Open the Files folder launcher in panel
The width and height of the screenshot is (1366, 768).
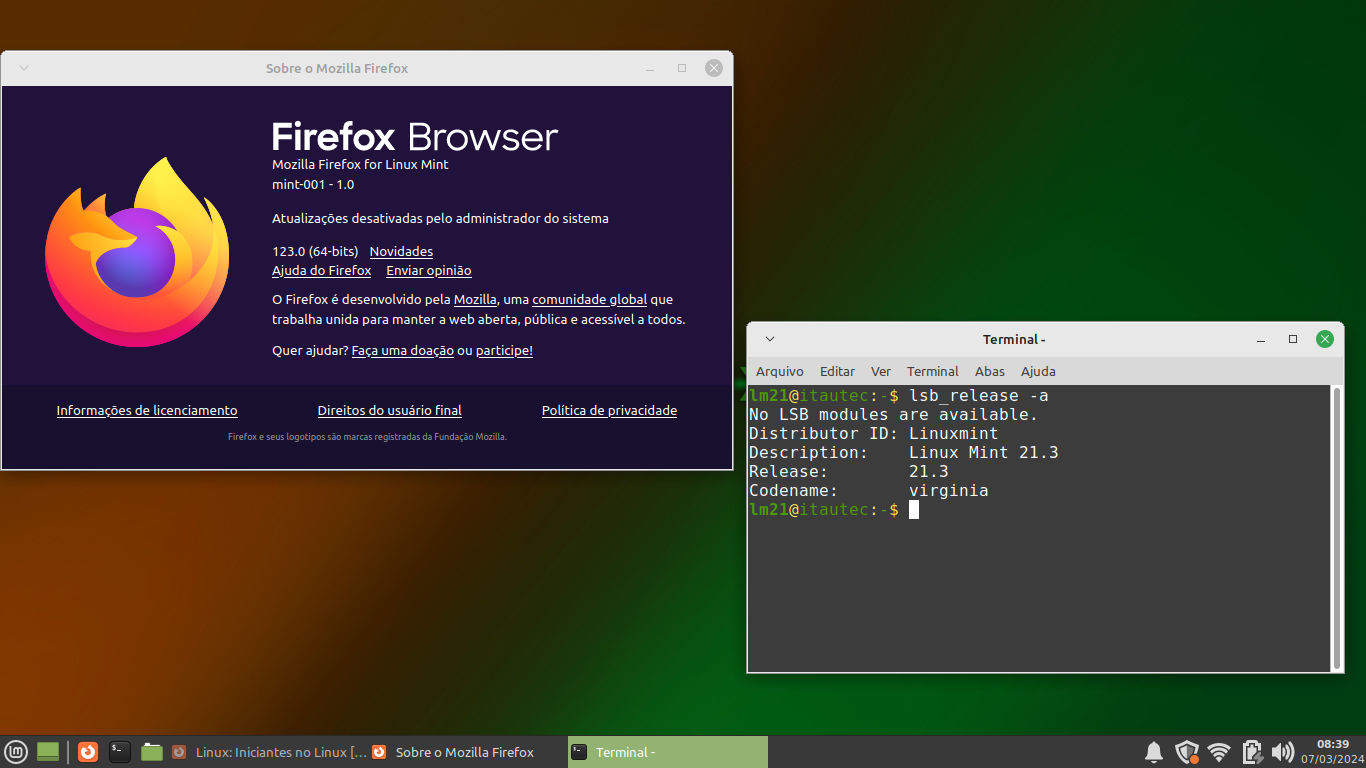click(152, 752)
